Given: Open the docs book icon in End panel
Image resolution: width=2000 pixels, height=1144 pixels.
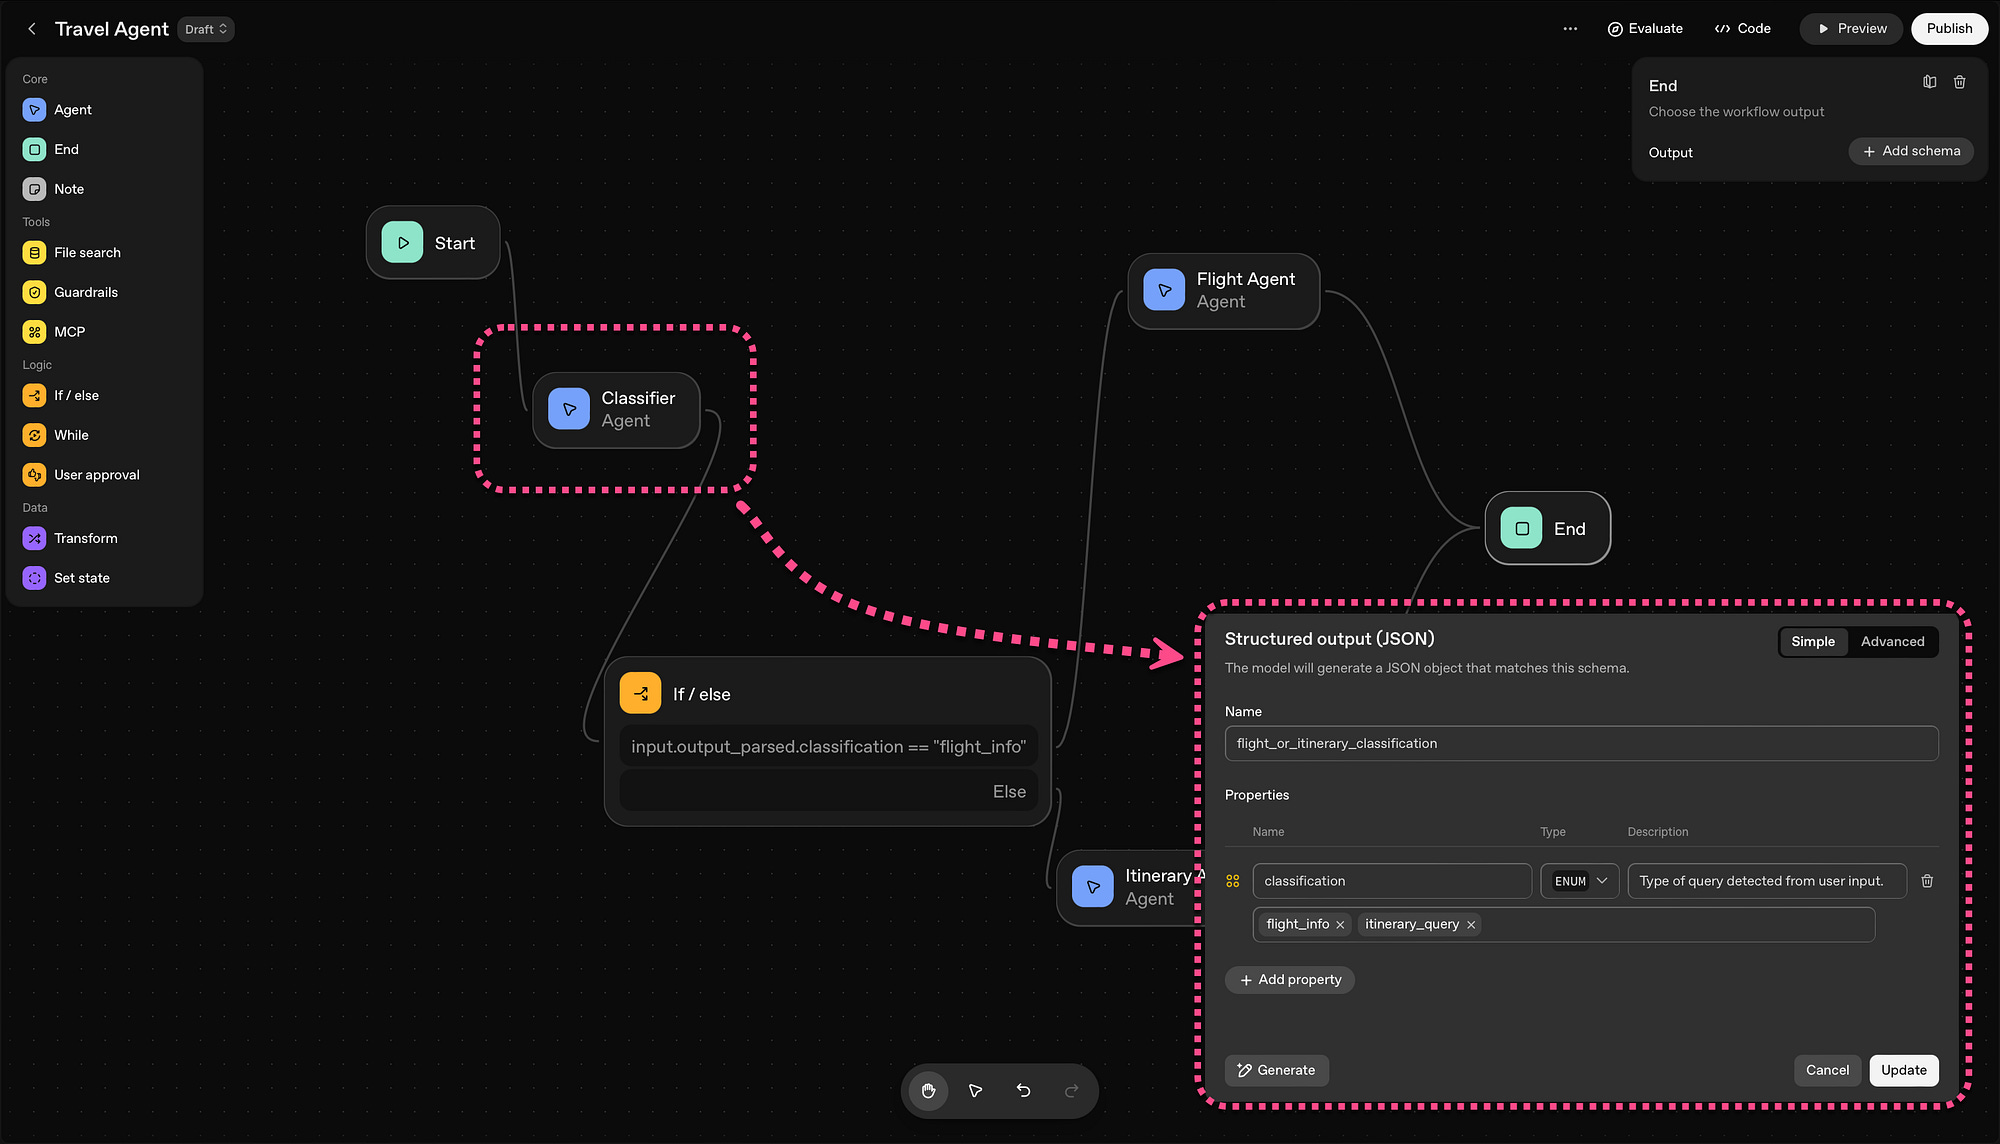Looking at the screenshot, I should [x=1929, y=82].
